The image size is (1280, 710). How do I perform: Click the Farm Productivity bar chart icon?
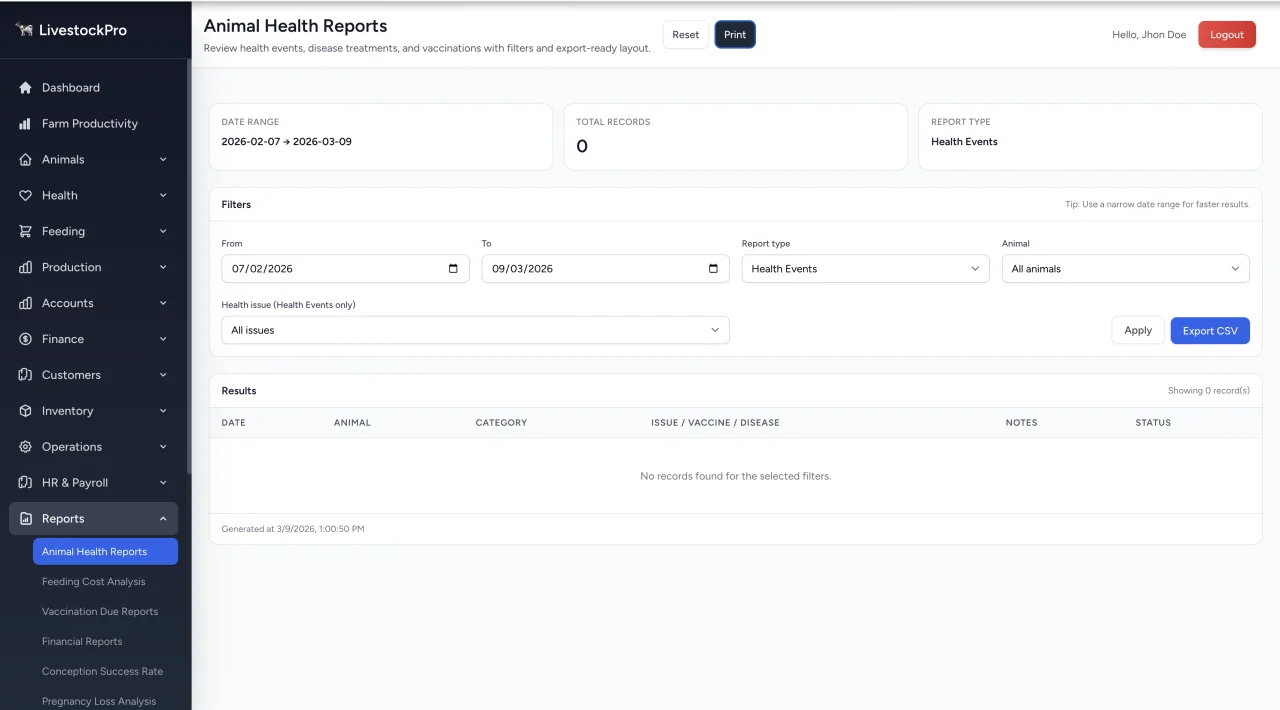point(26,124)
